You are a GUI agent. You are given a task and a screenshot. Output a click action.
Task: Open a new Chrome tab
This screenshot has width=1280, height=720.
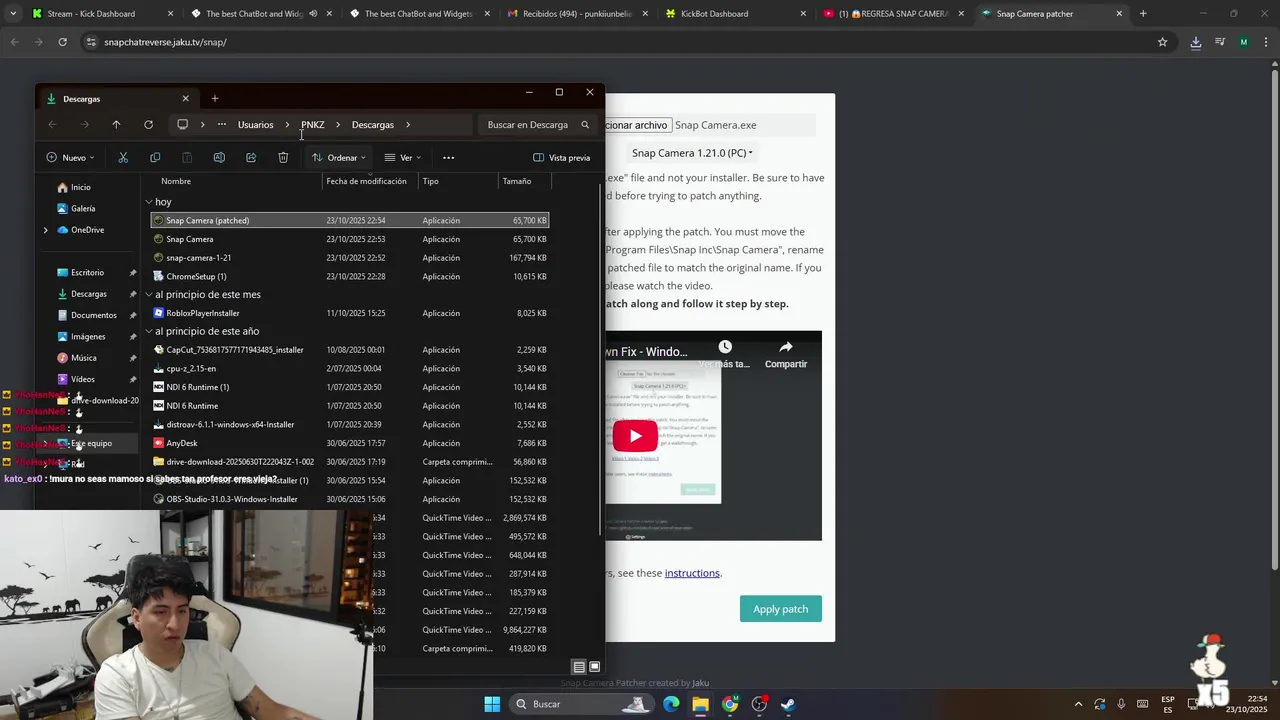[x=1143, y=14]
